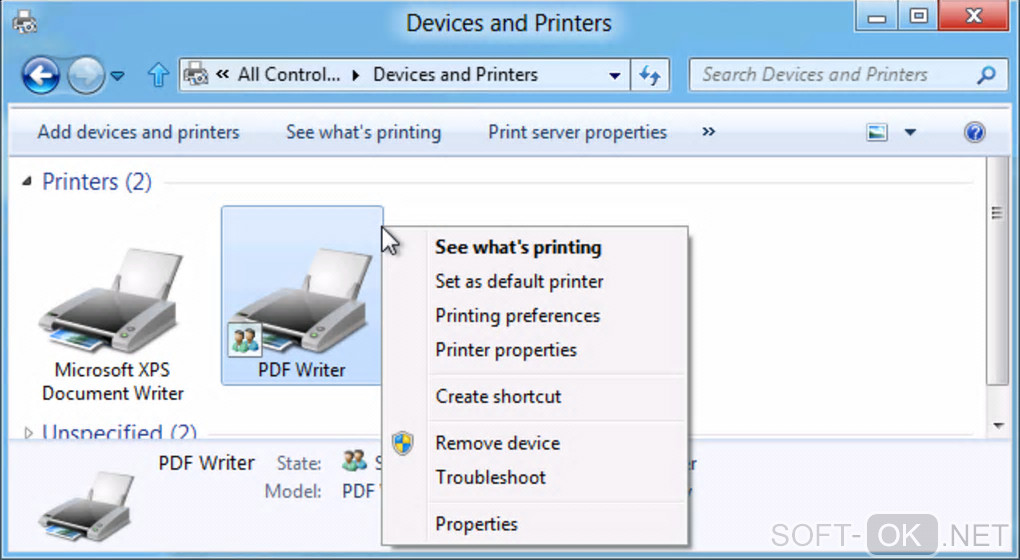Select Microsoft XPS Document Writer printer
Viewport: 1020px width, 560px height.
tap(113, 325)
